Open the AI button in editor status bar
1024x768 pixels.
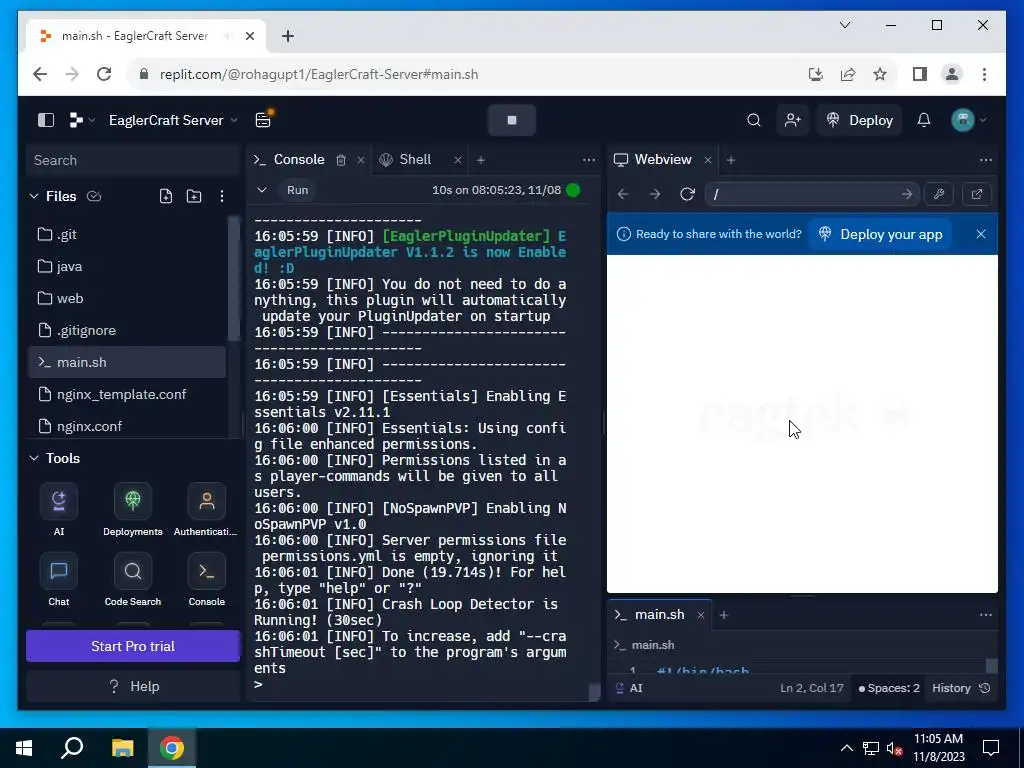[630, 688]
